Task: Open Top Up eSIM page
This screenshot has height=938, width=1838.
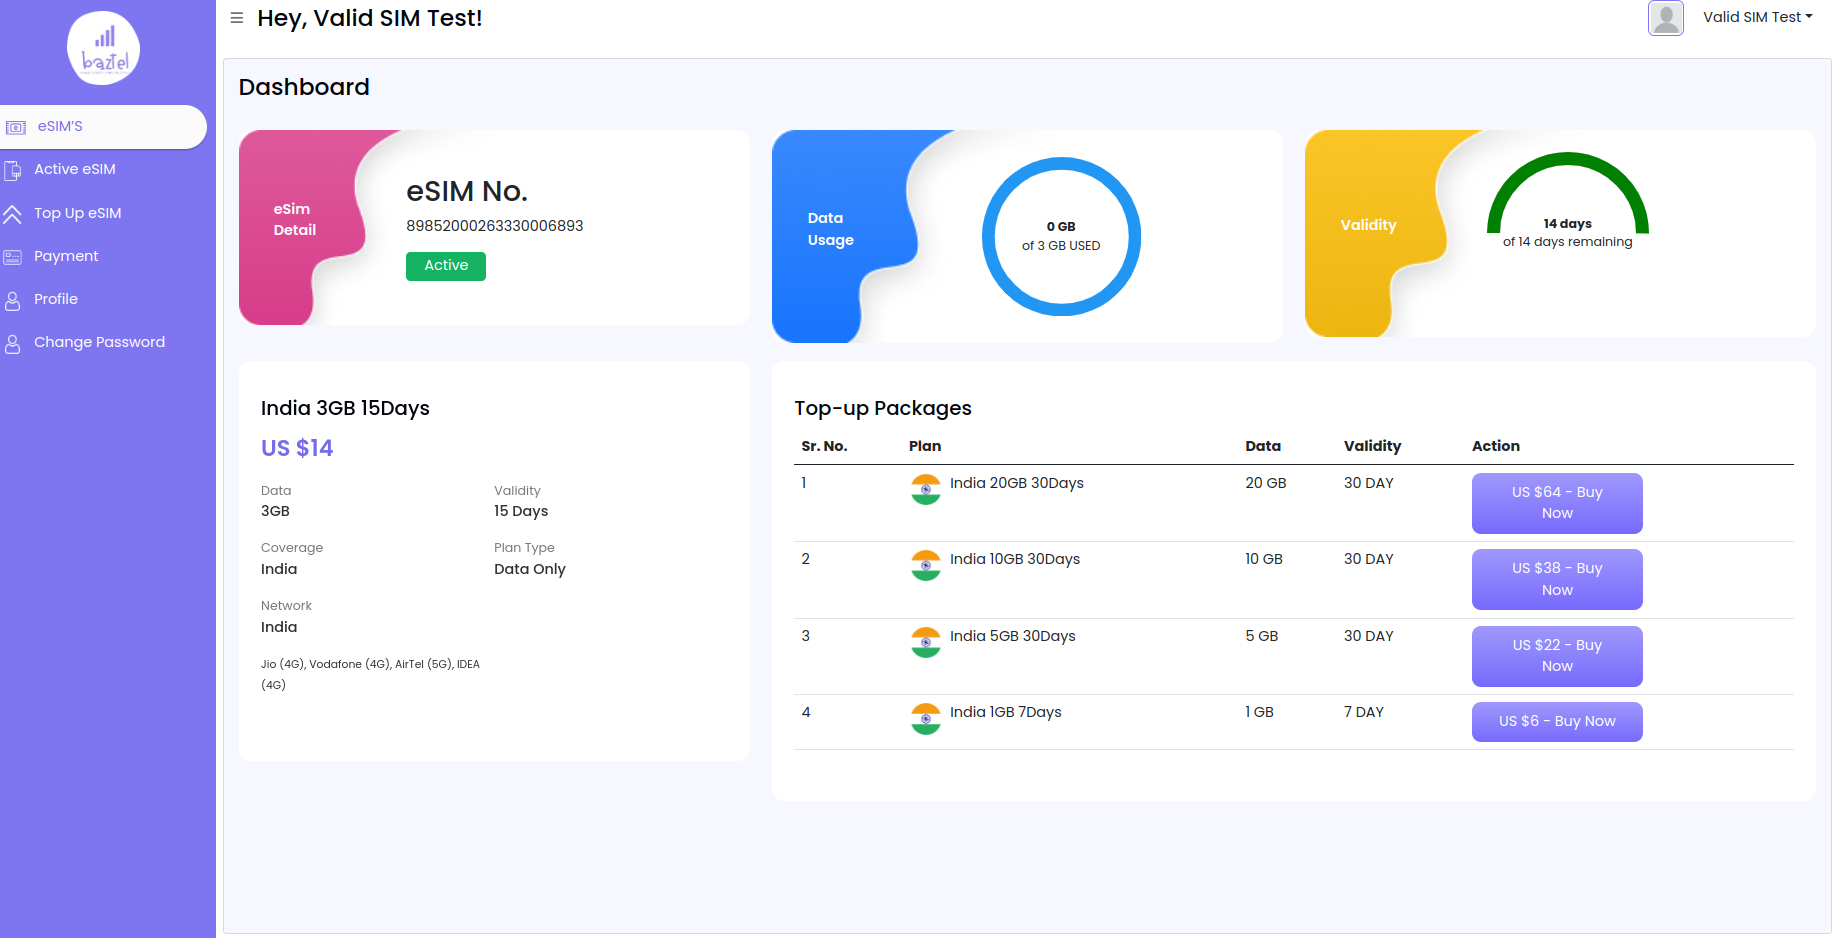Action: [78, 213]
